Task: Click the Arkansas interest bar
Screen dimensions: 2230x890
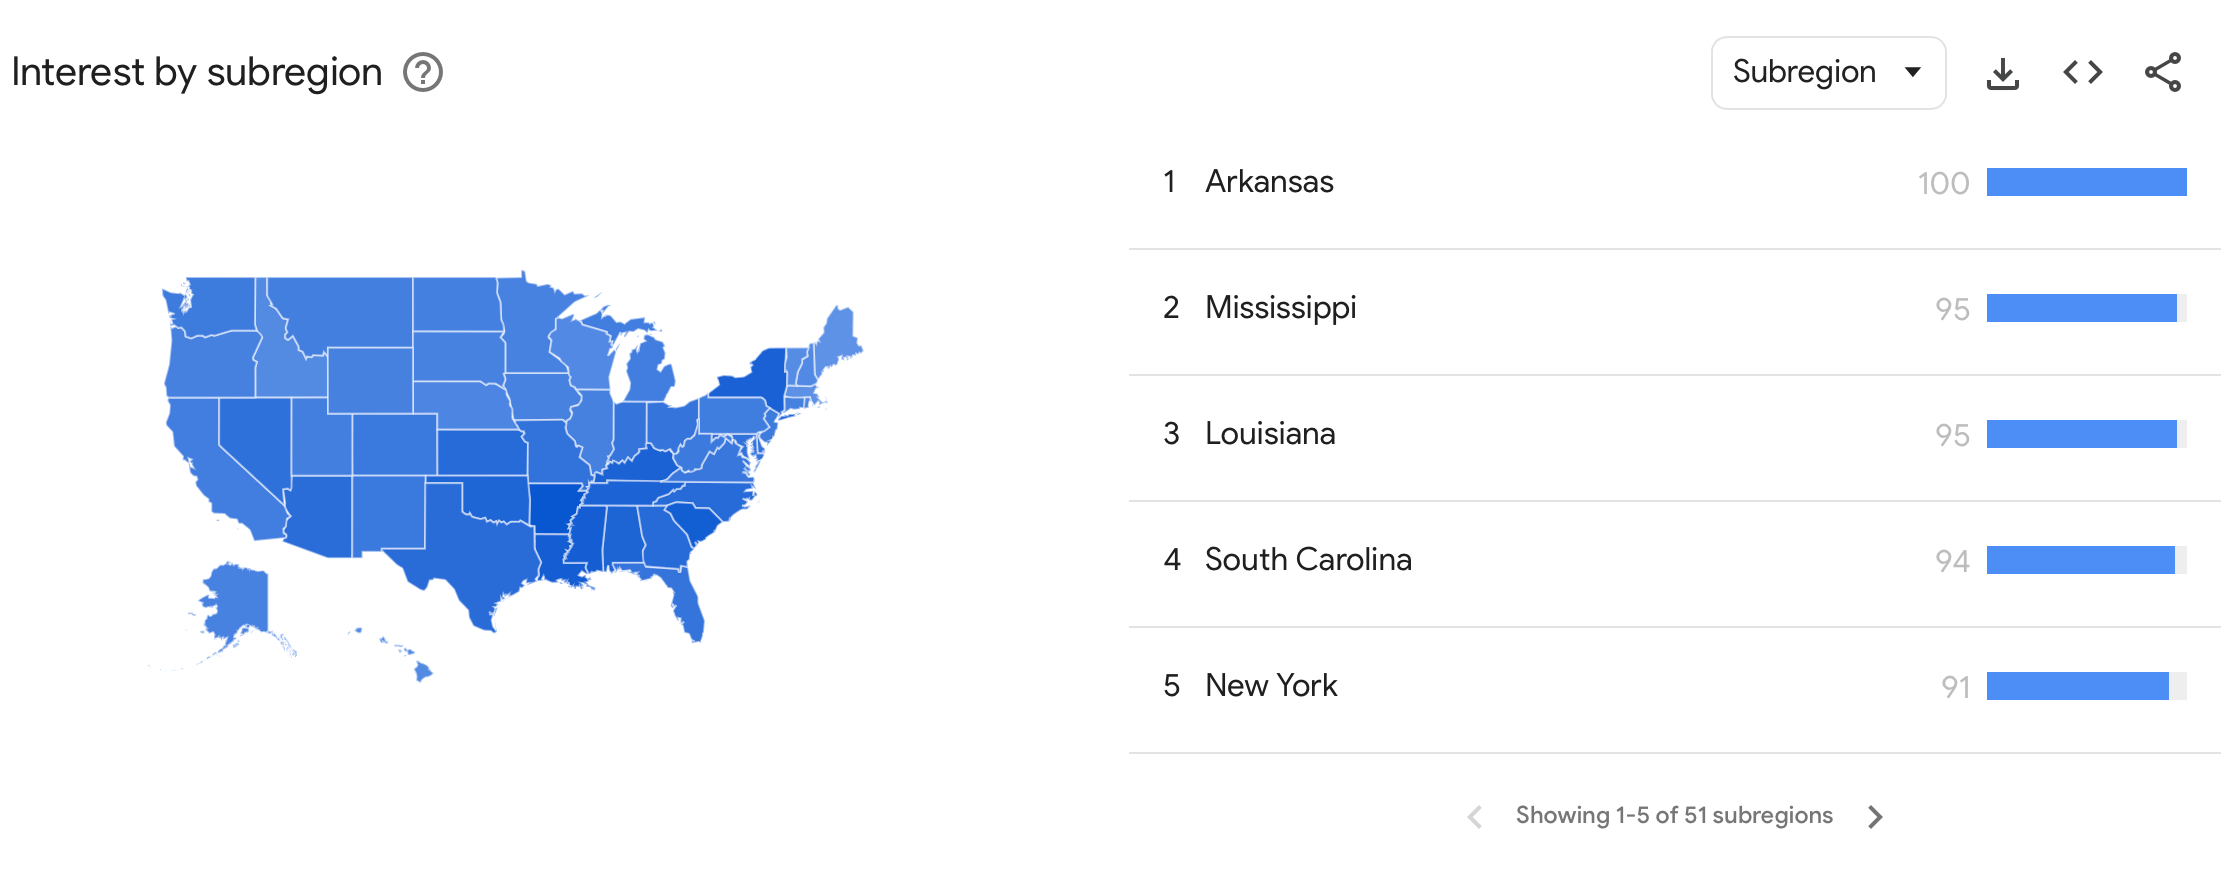Action: coord(2086,182)
